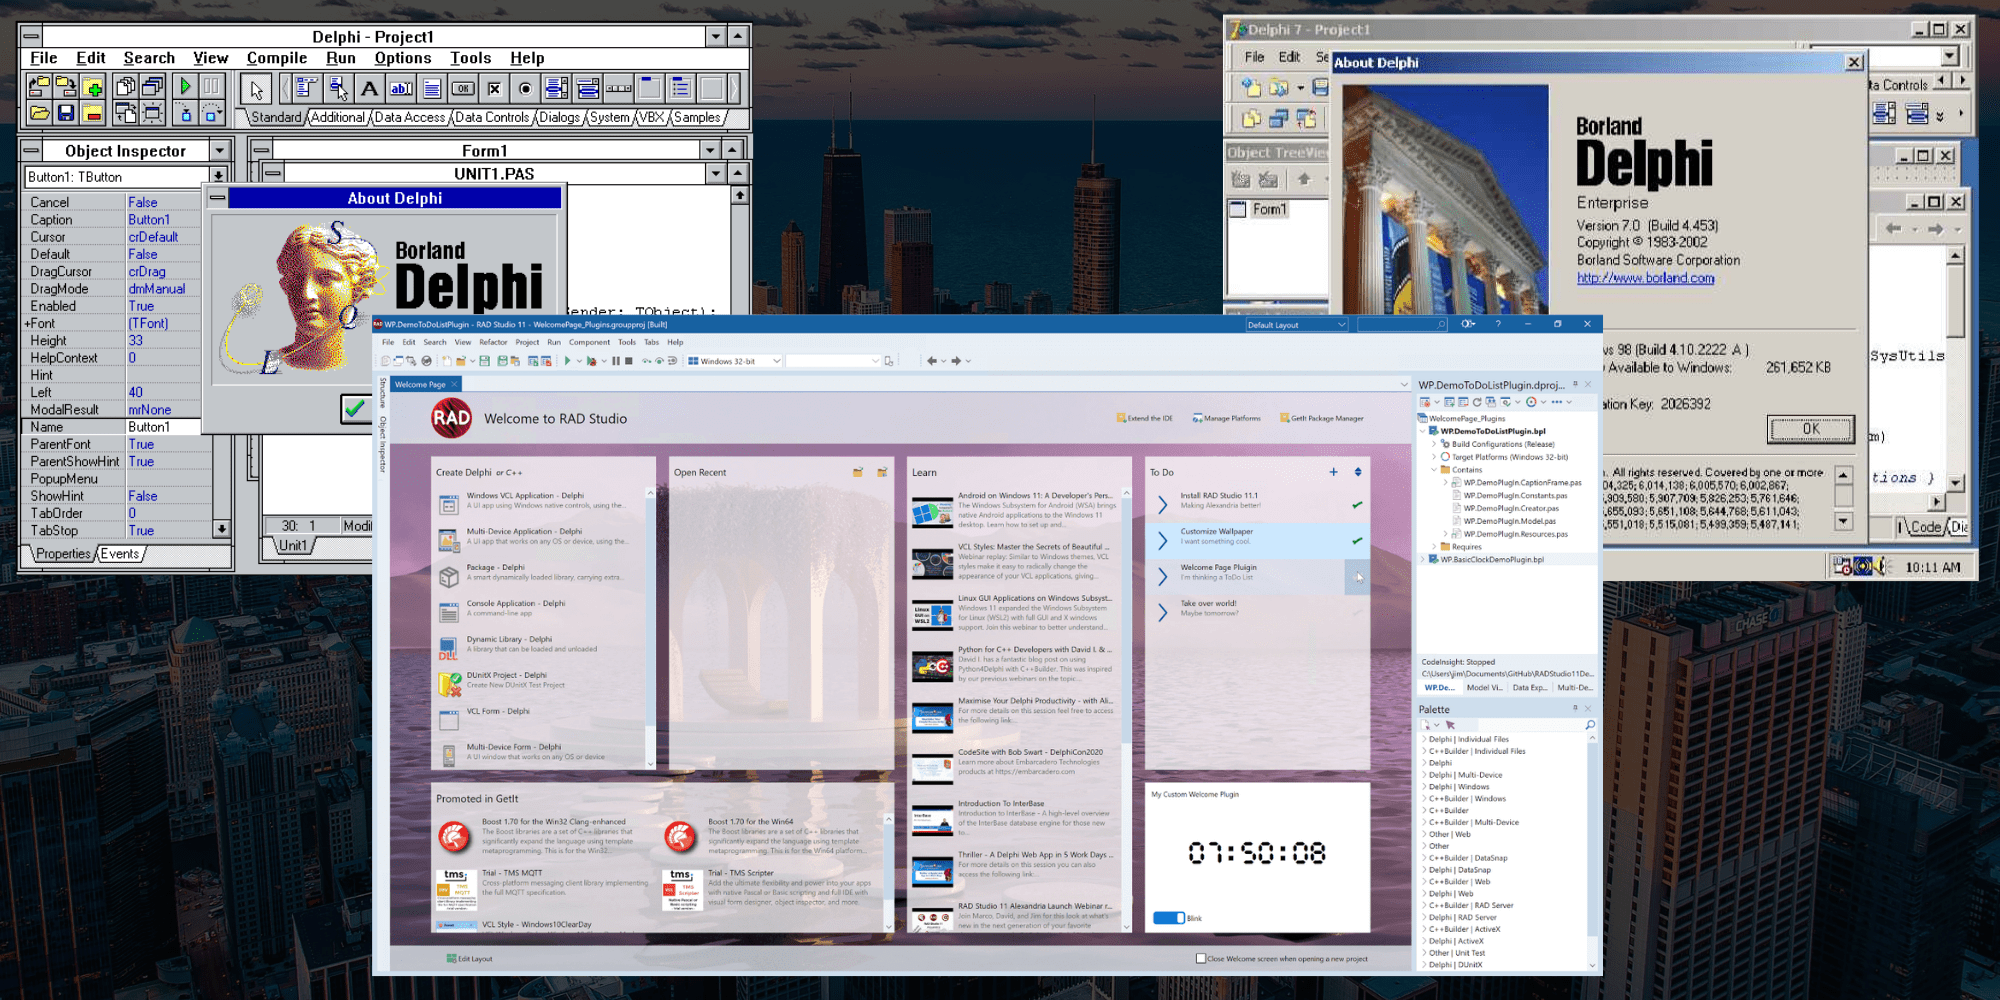Click the Palette panel search magnifier icon
Screen dimensions: 2000x1000
[1589, 725]
